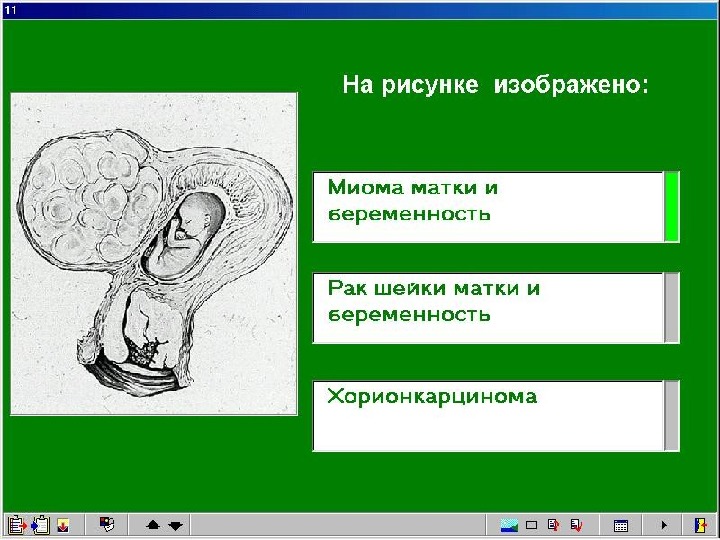Image resolution: width=720 pixels, height=540 pixels.
Task: Click gray indicator bar beside Хорионкарцинома answer
Action: pyautogui.click(x=672, y=416)
